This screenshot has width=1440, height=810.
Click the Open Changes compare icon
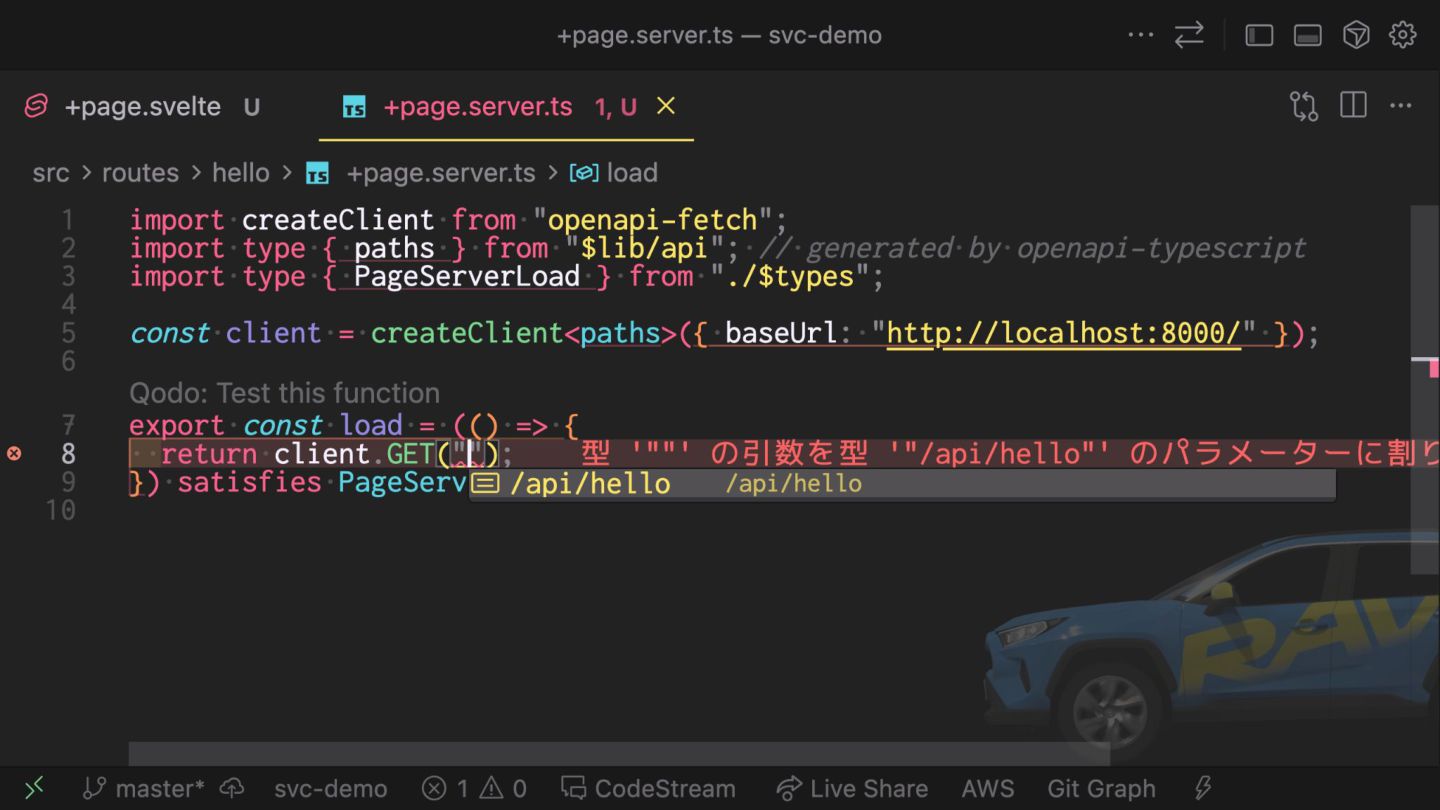[1304, 106]
